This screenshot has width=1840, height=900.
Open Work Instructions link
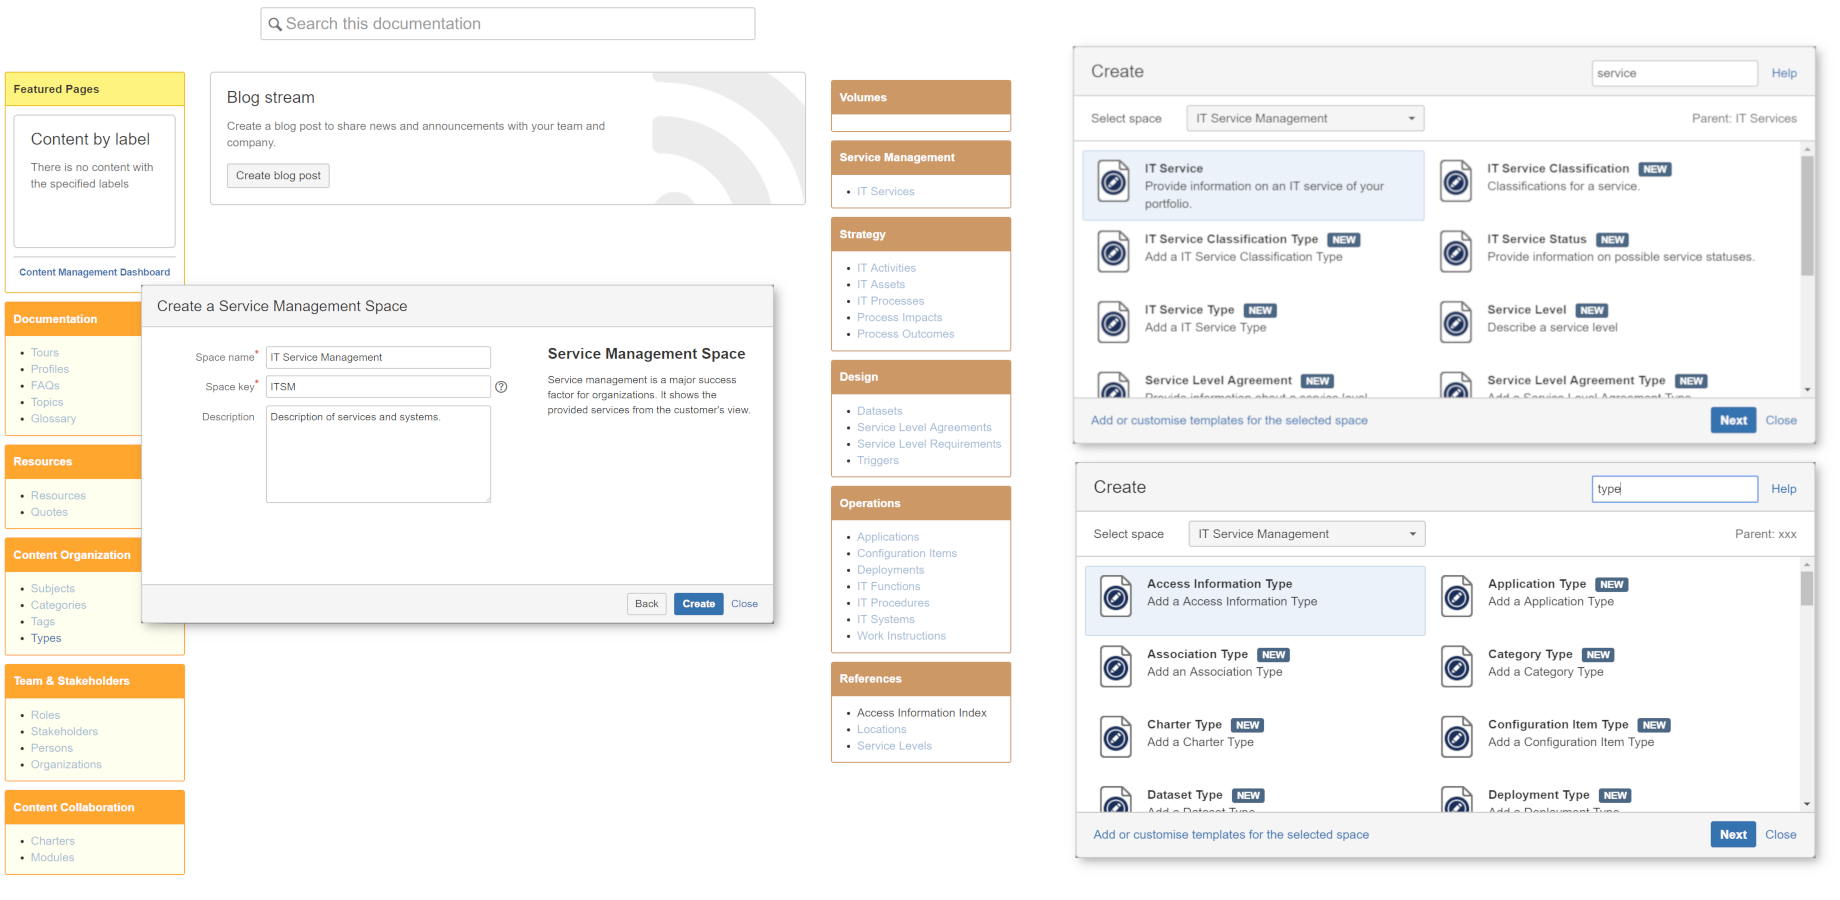[901, 636]
